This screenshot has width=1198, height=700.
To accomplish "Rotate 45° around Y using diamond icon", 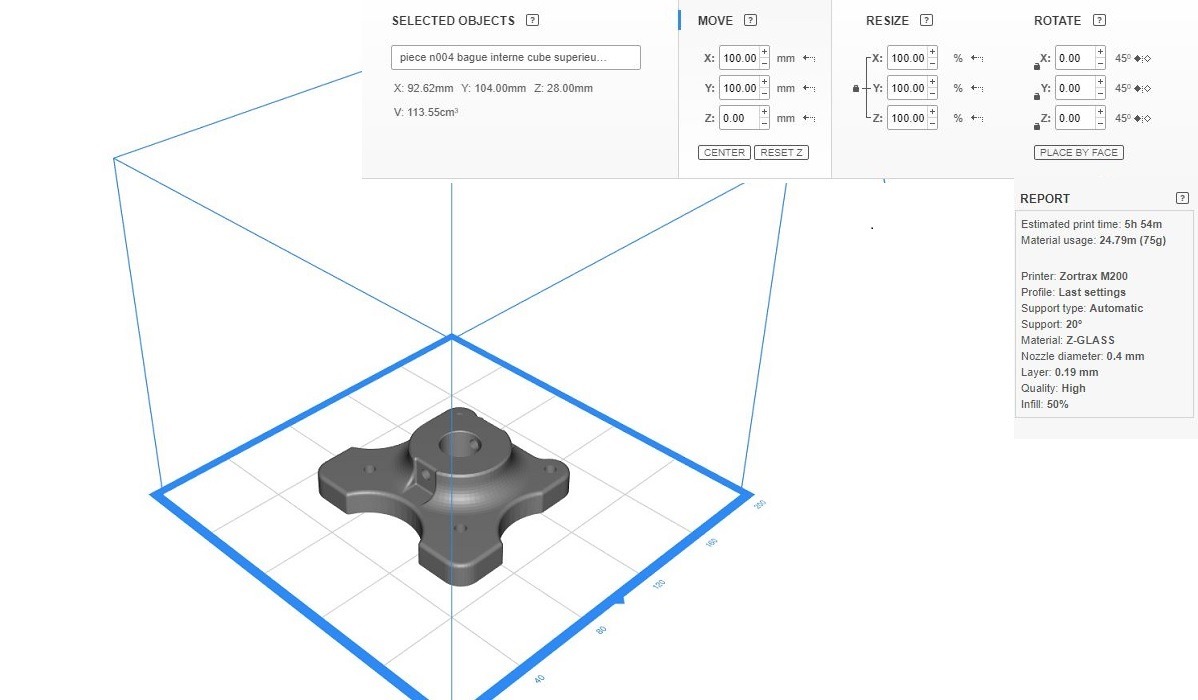I will [x=1142, y=88].
